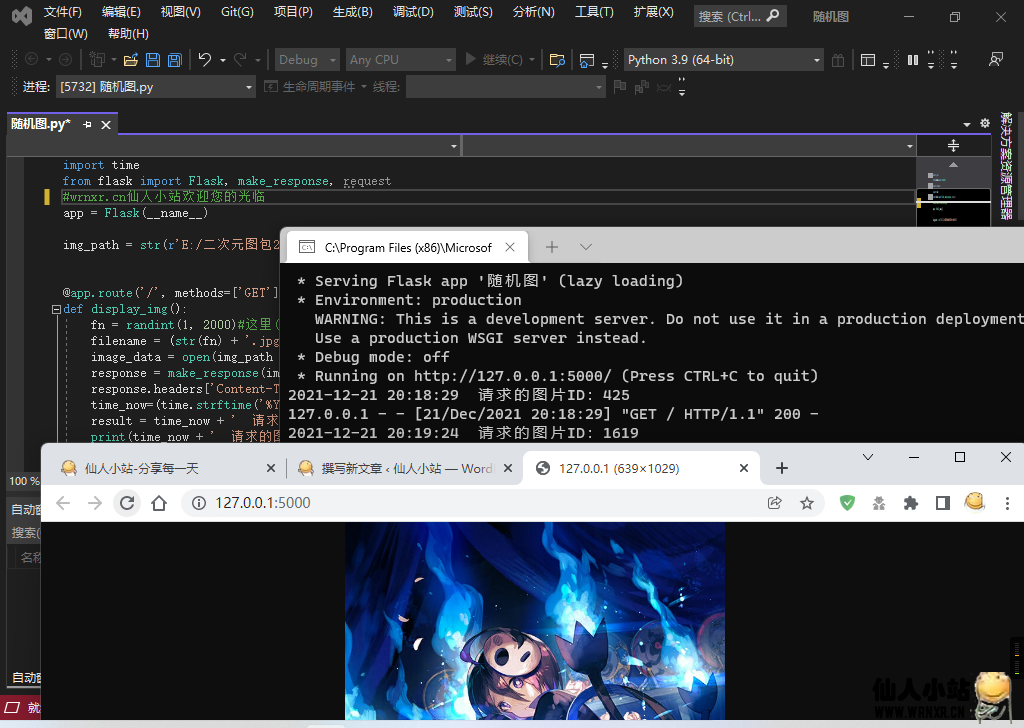The width and height of the screenshot is (1024, 728).
Task: Select the 随机图.py* editor tab
Action: click(63, 124)
